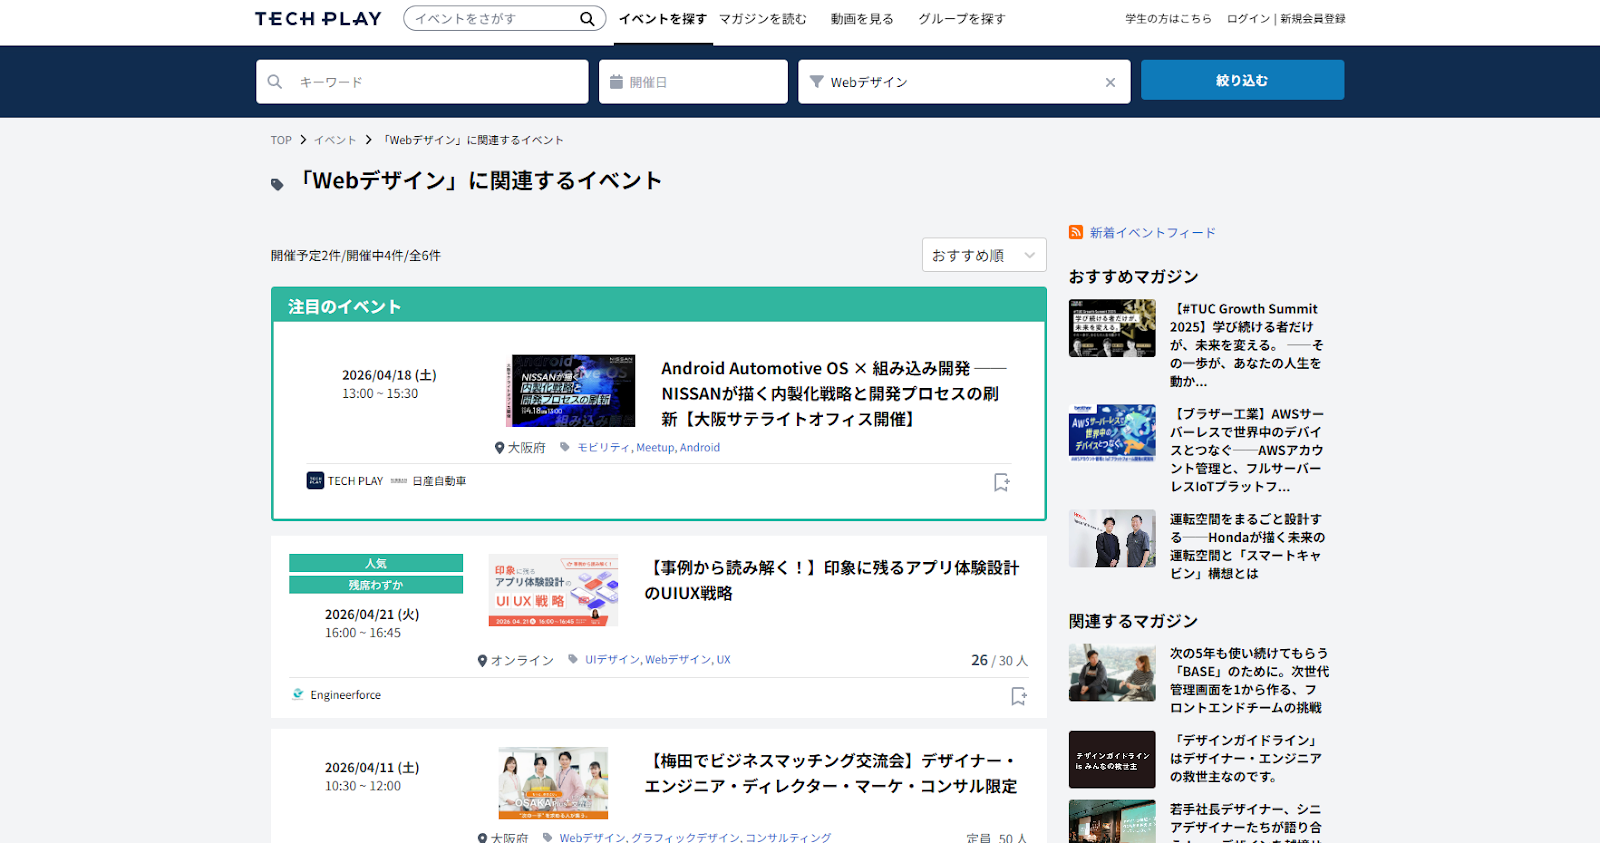The image size is (1600, 843).
Task: Select the モビリティ tag link
Action: point(603,448)
